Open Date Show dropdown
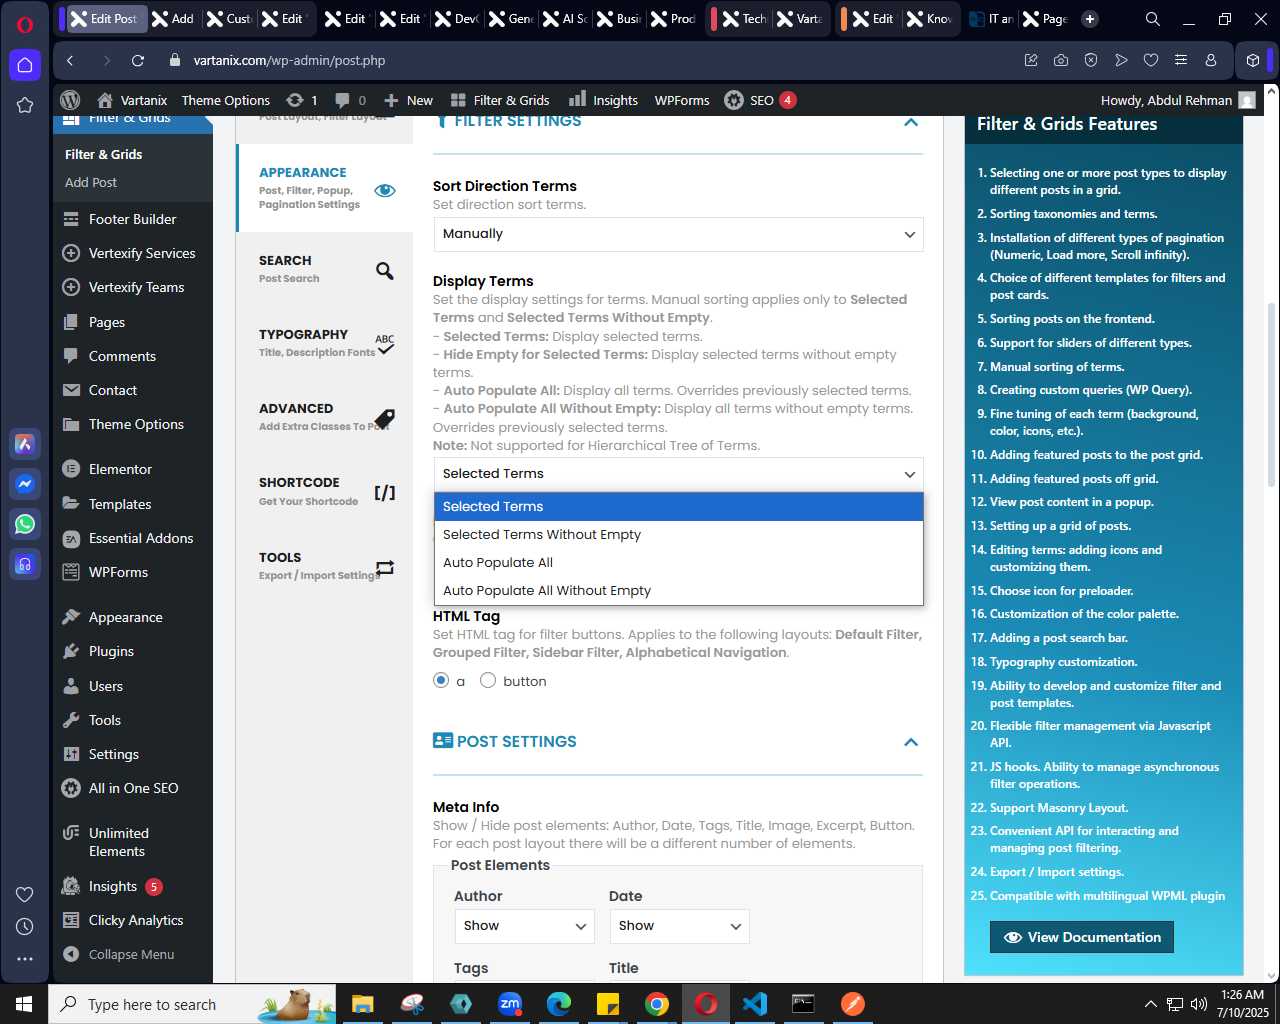The width and height of the screenshot is (1280, 1024). (679, 926)
